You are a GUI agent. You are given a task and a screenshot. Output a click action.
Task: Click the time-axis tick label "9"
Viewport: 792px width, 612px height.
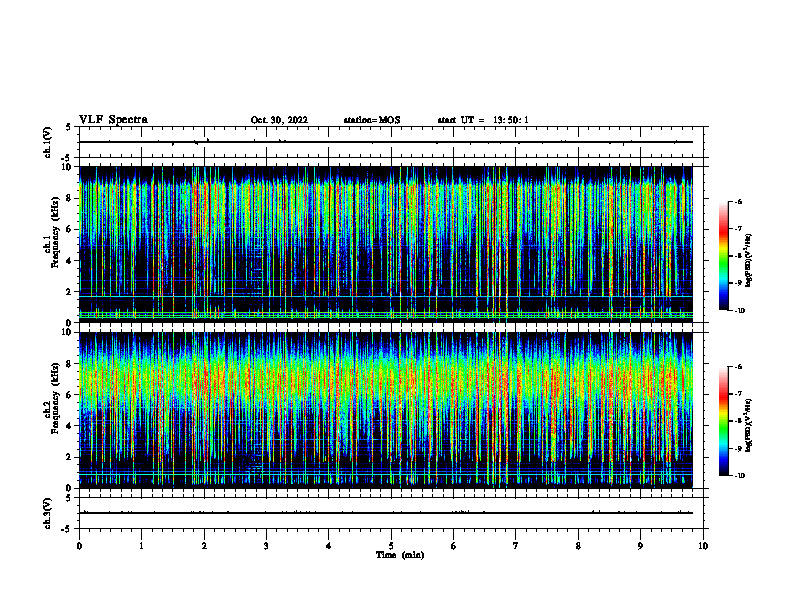640,546
